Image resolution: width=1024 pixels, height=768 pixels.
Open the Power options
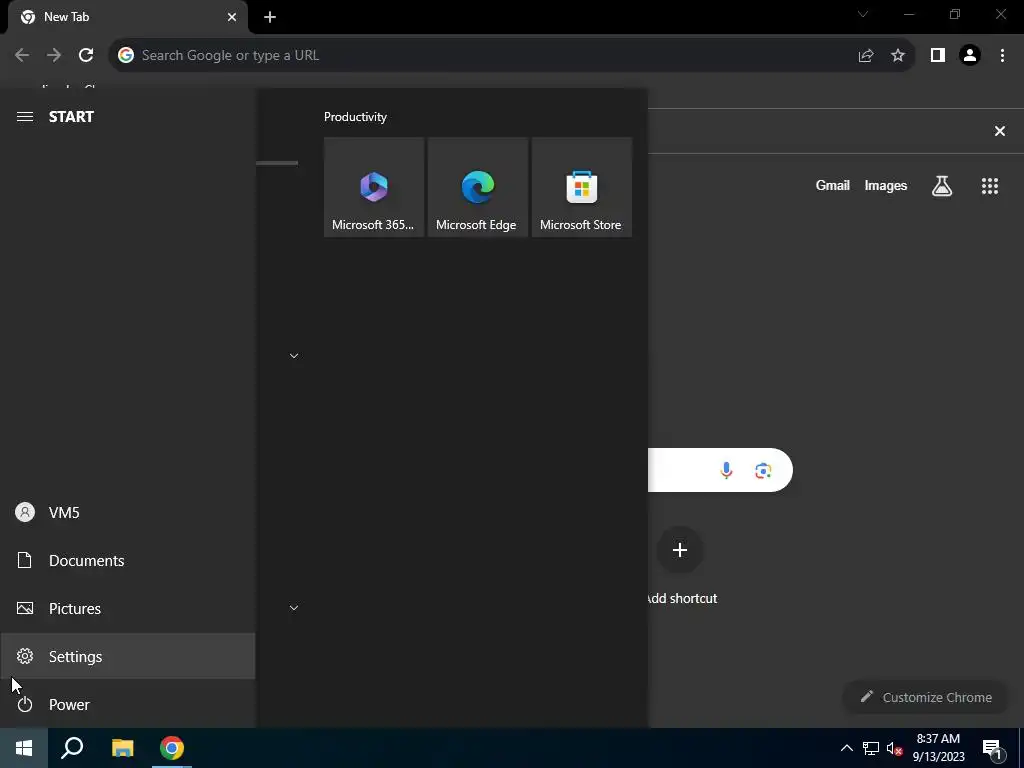(127, 705)
